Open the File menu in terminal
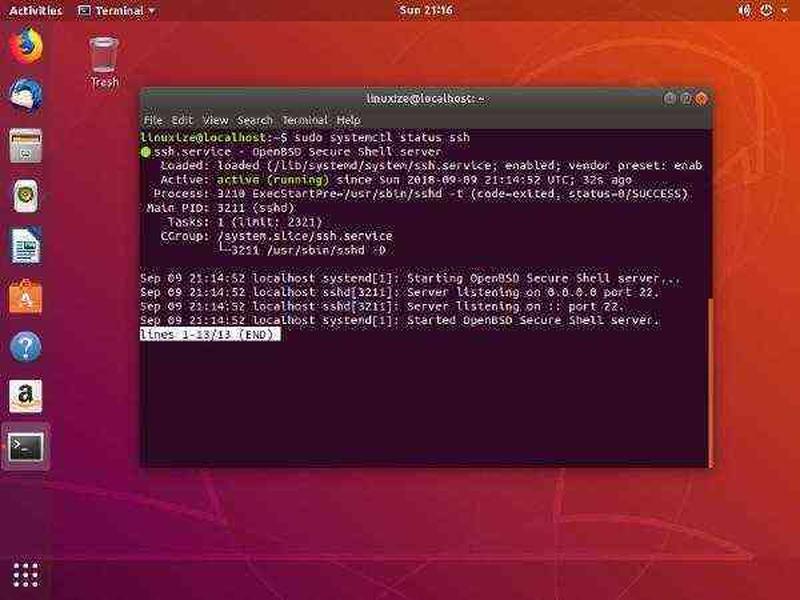The image size is (800, 600). coord(153,120)
